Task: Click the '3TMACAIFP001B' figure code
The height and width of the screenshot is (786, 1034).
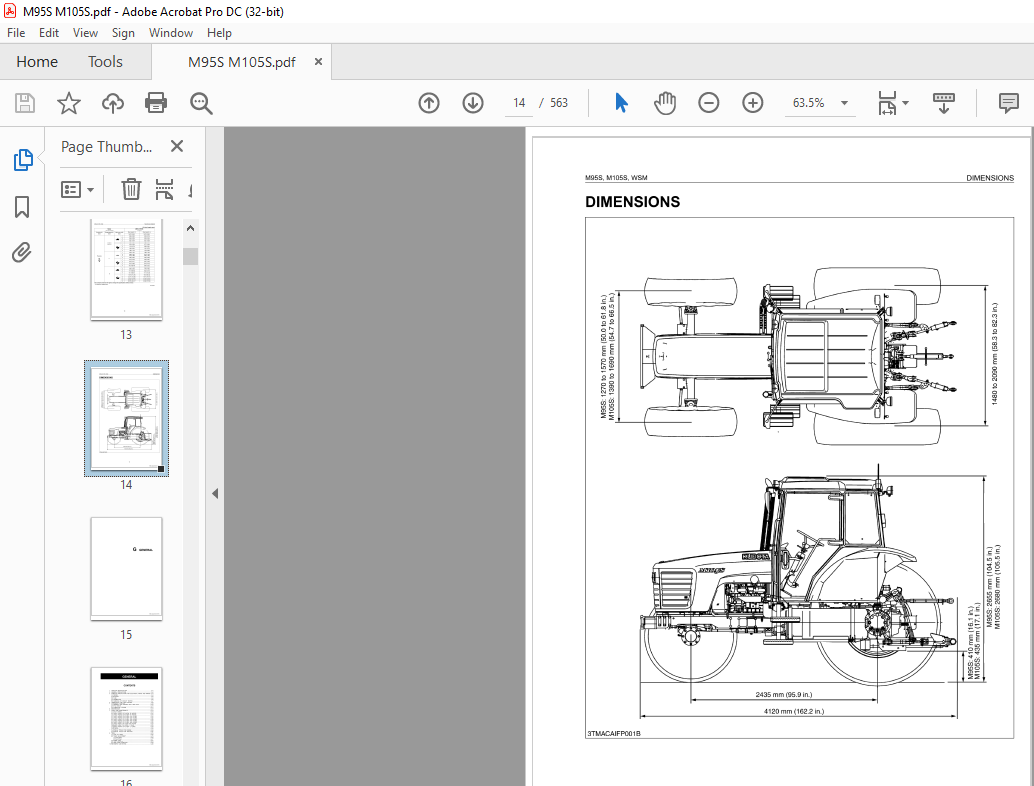Action: 614,733
